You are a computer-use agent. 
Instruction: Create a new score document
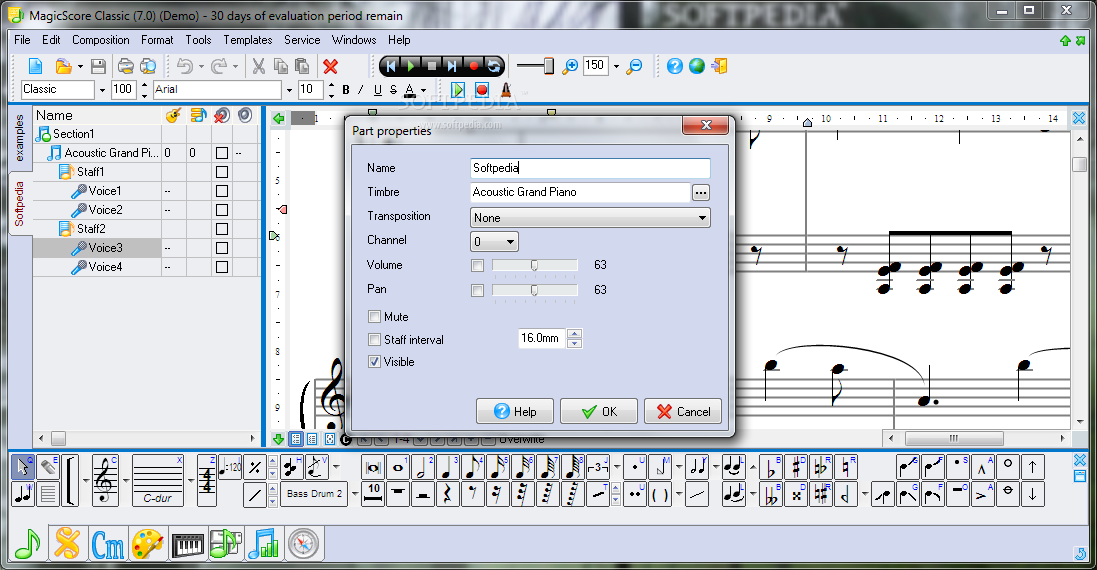(x=35, y=66)
